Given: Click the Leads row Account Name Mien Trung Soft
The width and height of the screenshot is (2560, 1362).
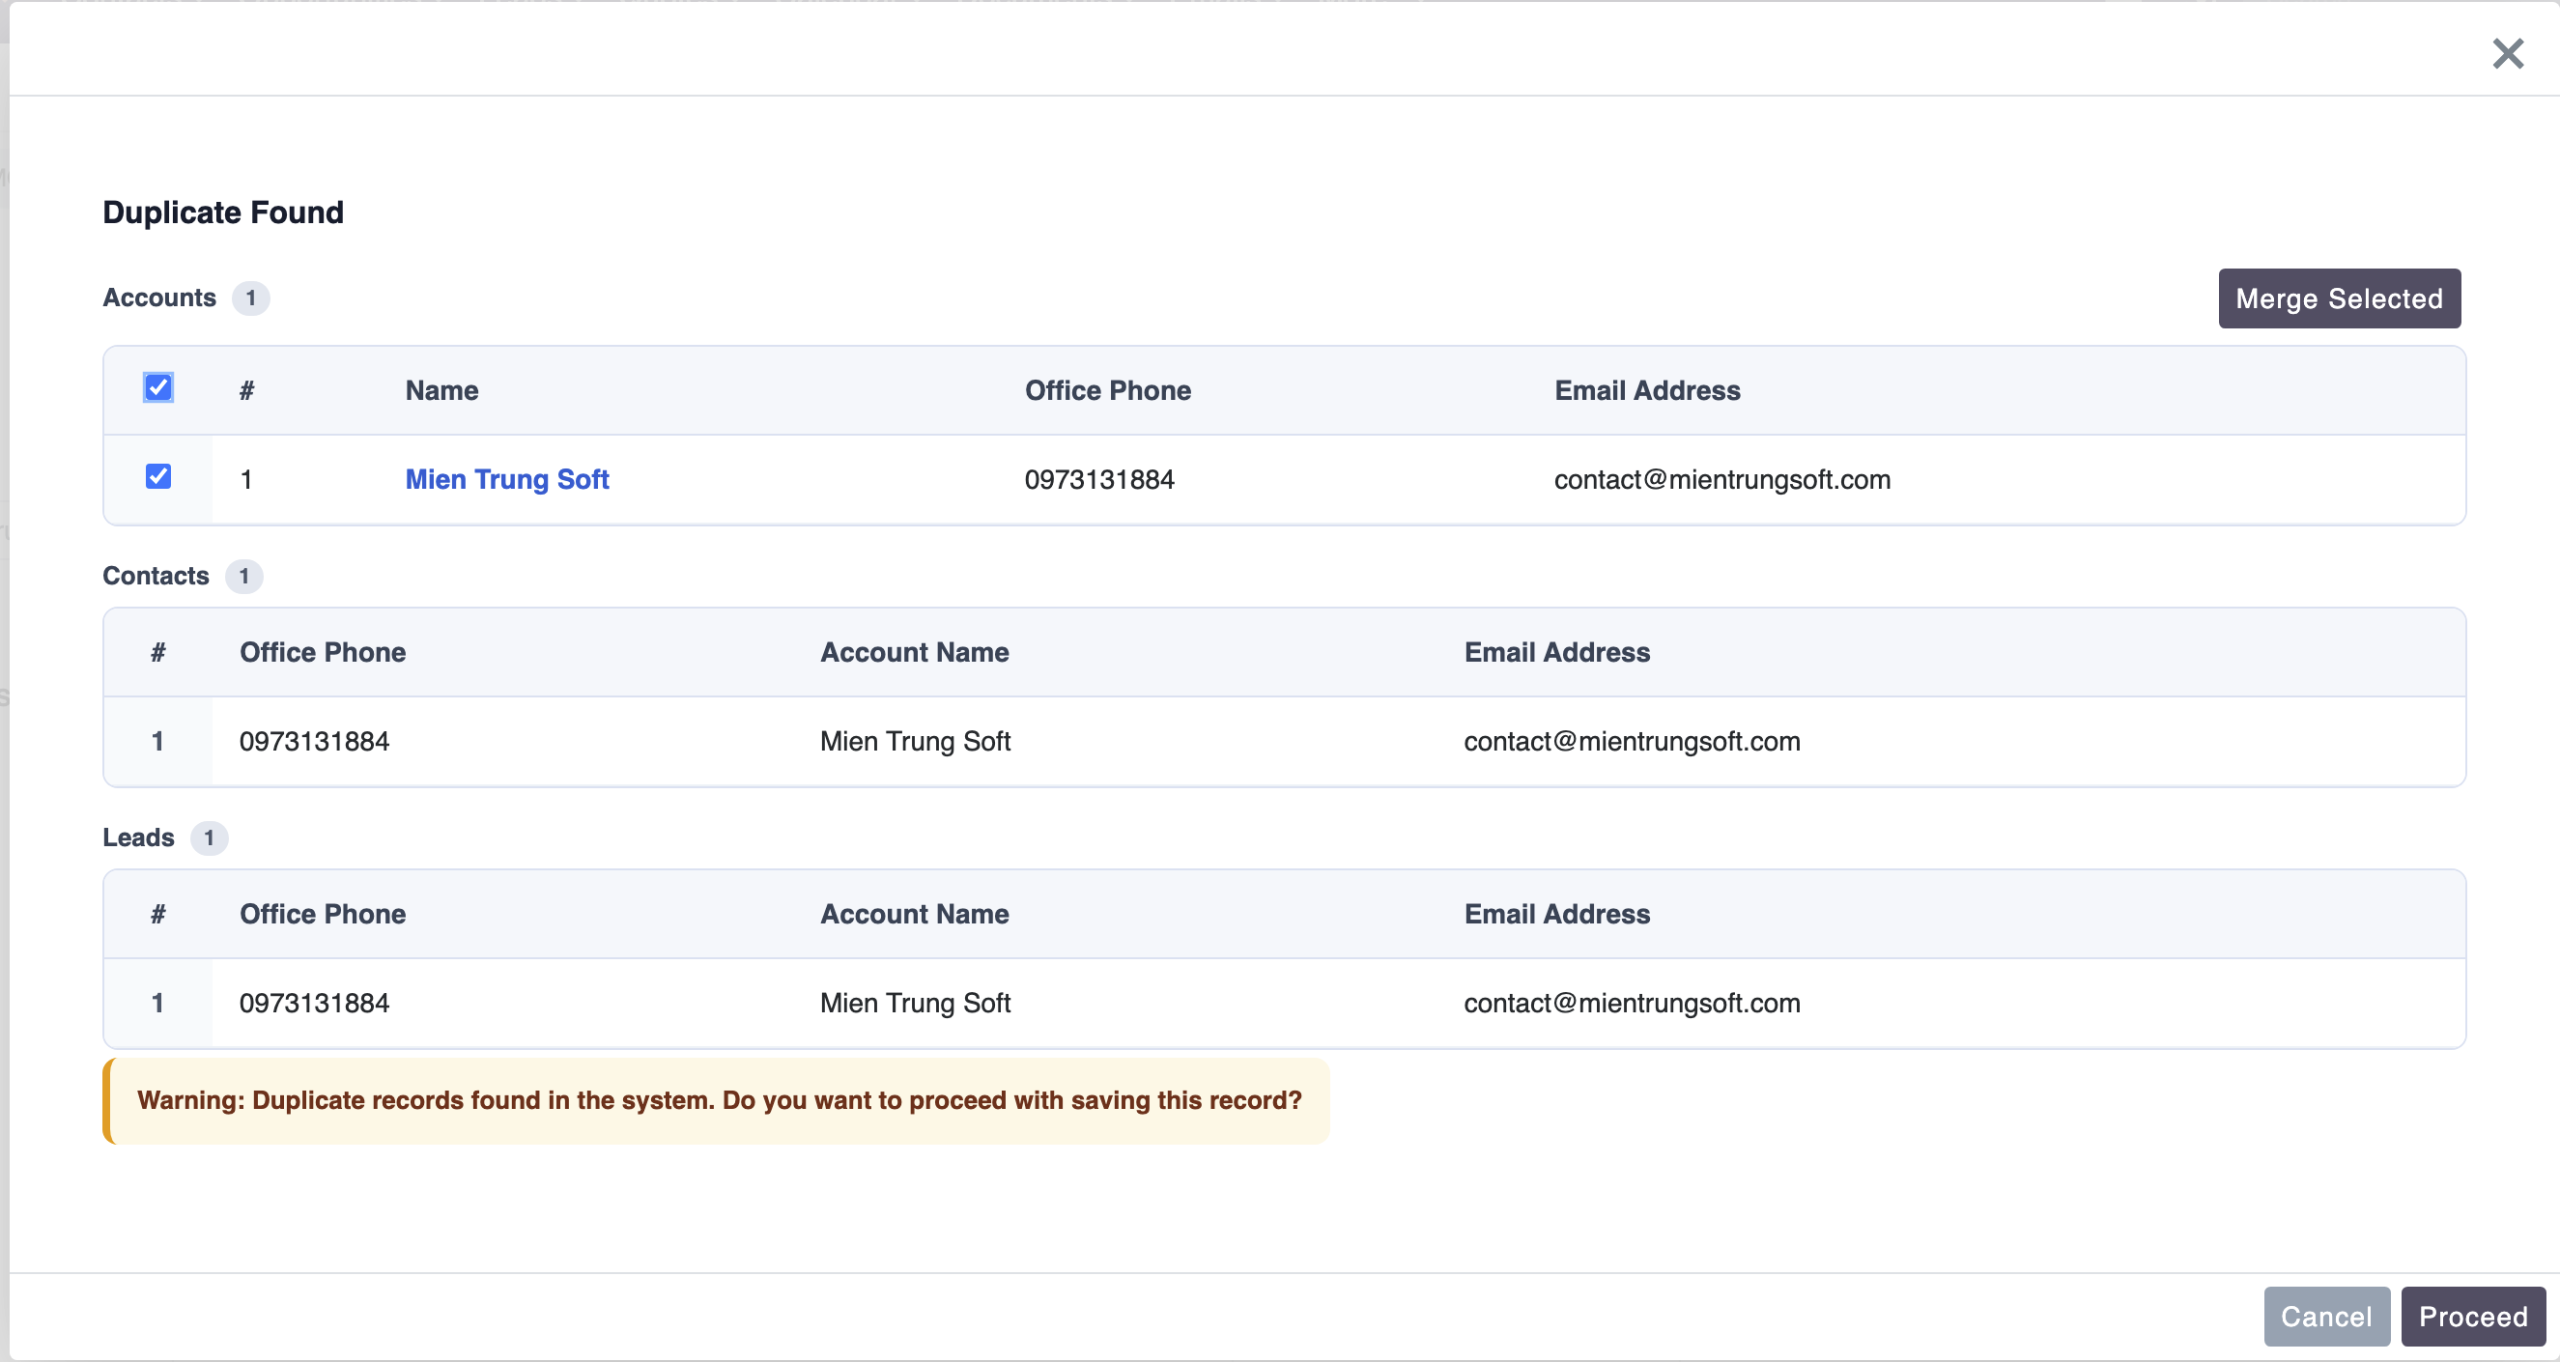Looking at the screenshot, I should [915, 1004].
